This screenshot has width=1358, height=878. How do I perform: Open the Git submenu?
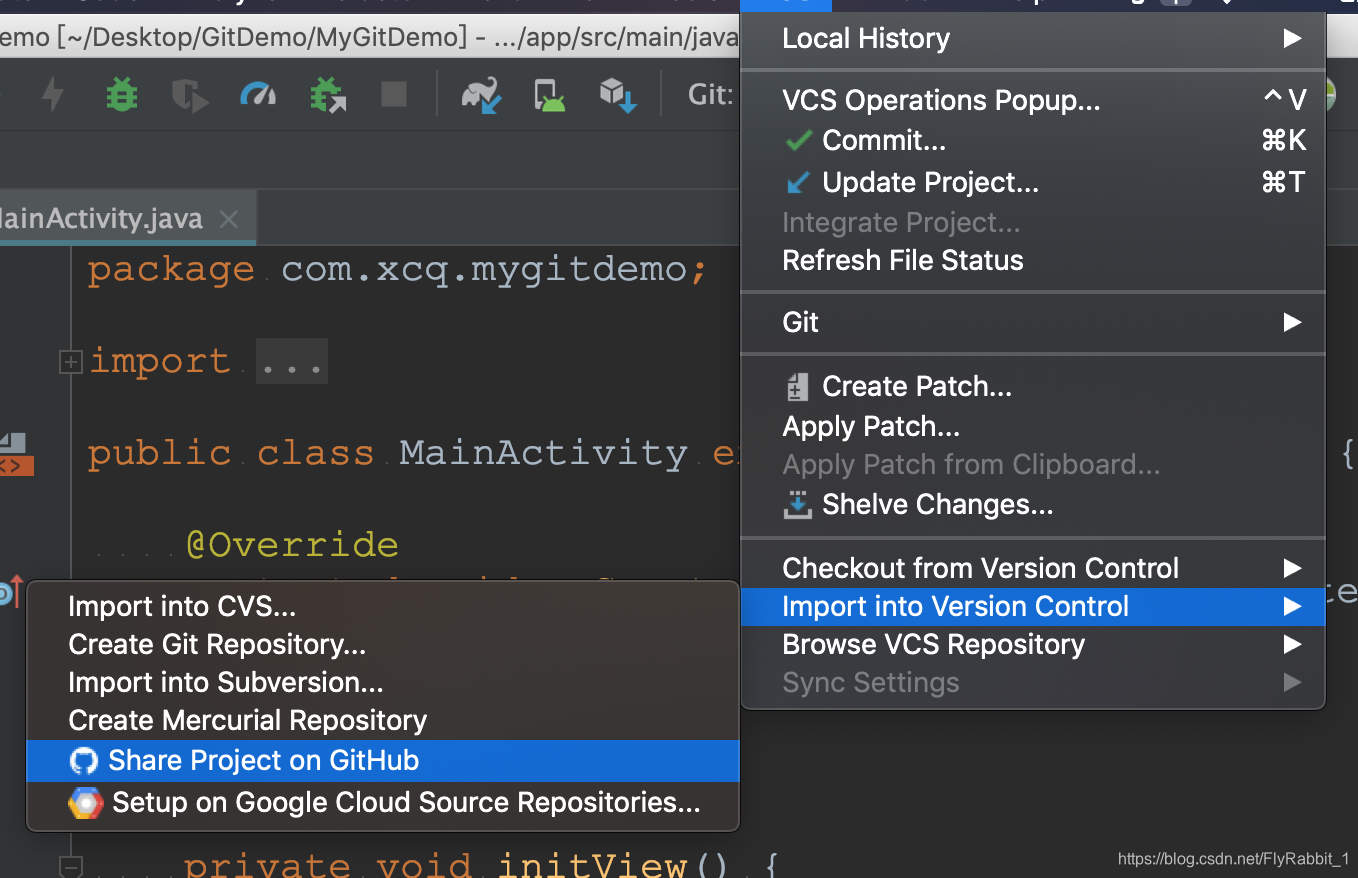click(x=1033, y=322)
